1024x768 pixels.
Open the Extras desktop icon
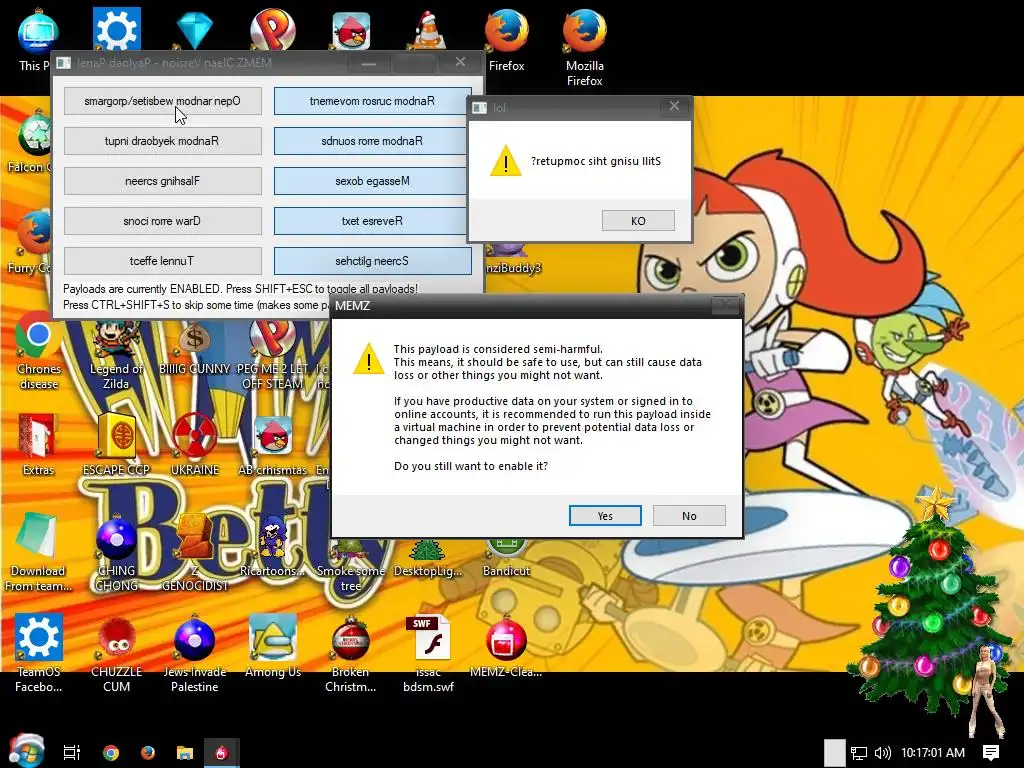[x=39, y=444]
